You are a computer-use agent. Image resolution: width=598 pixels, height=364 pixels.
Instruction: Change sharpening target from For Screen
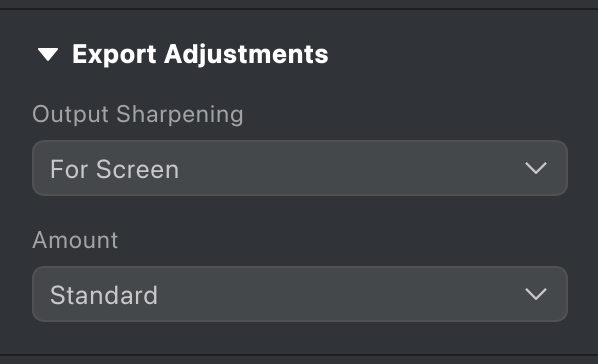click(x=300, y=168)
